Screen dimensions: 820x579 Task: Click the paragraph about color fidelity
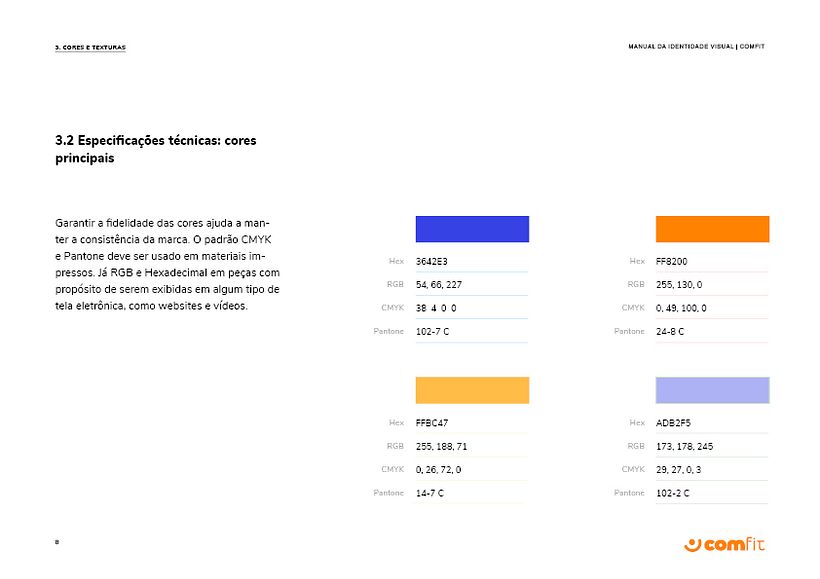[x=167, y=264]
